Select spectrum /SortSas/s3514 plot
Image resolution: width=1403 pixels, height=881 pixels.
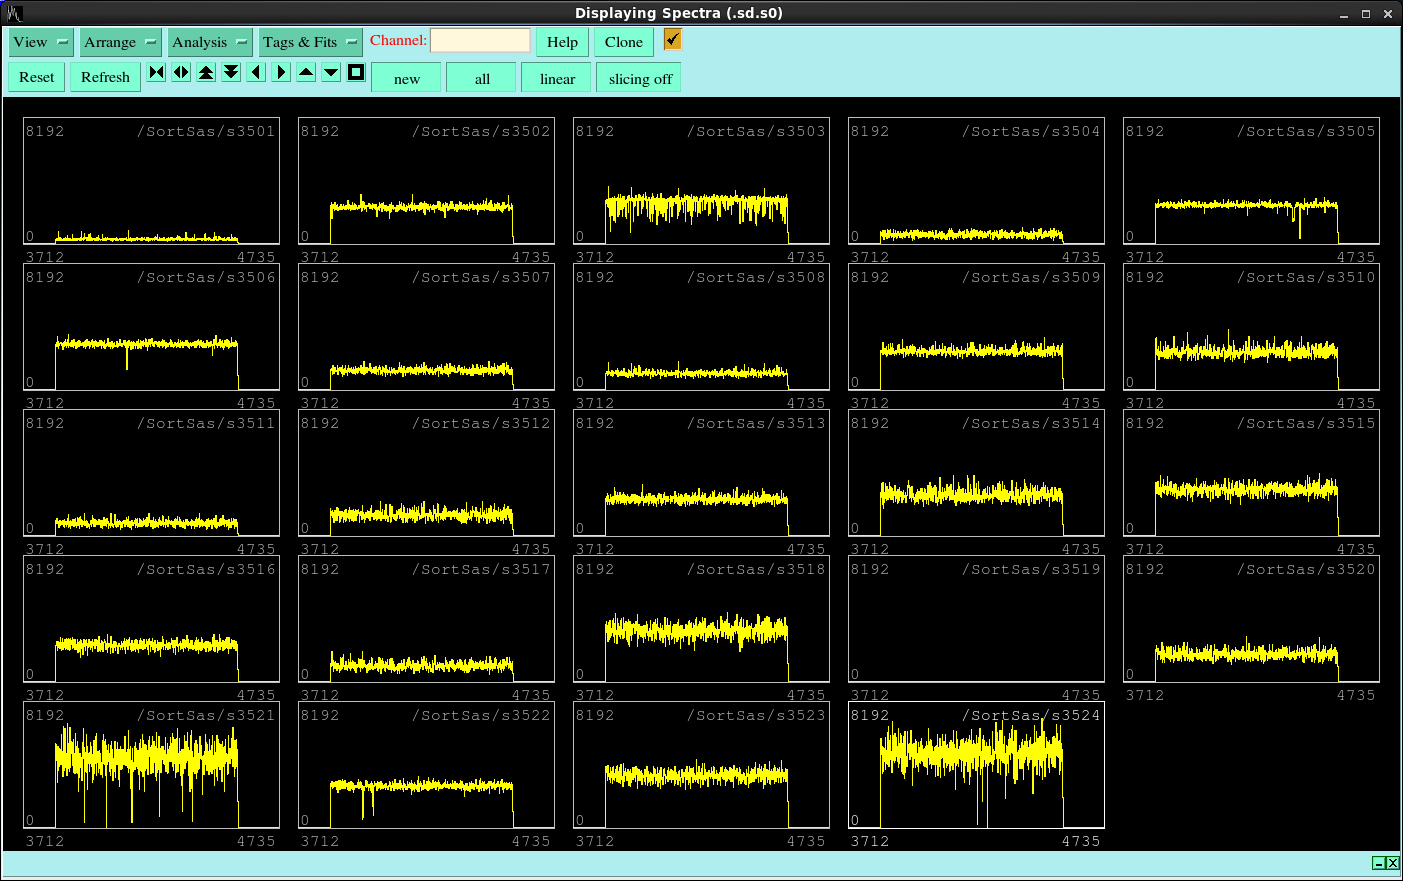(976, 473)
